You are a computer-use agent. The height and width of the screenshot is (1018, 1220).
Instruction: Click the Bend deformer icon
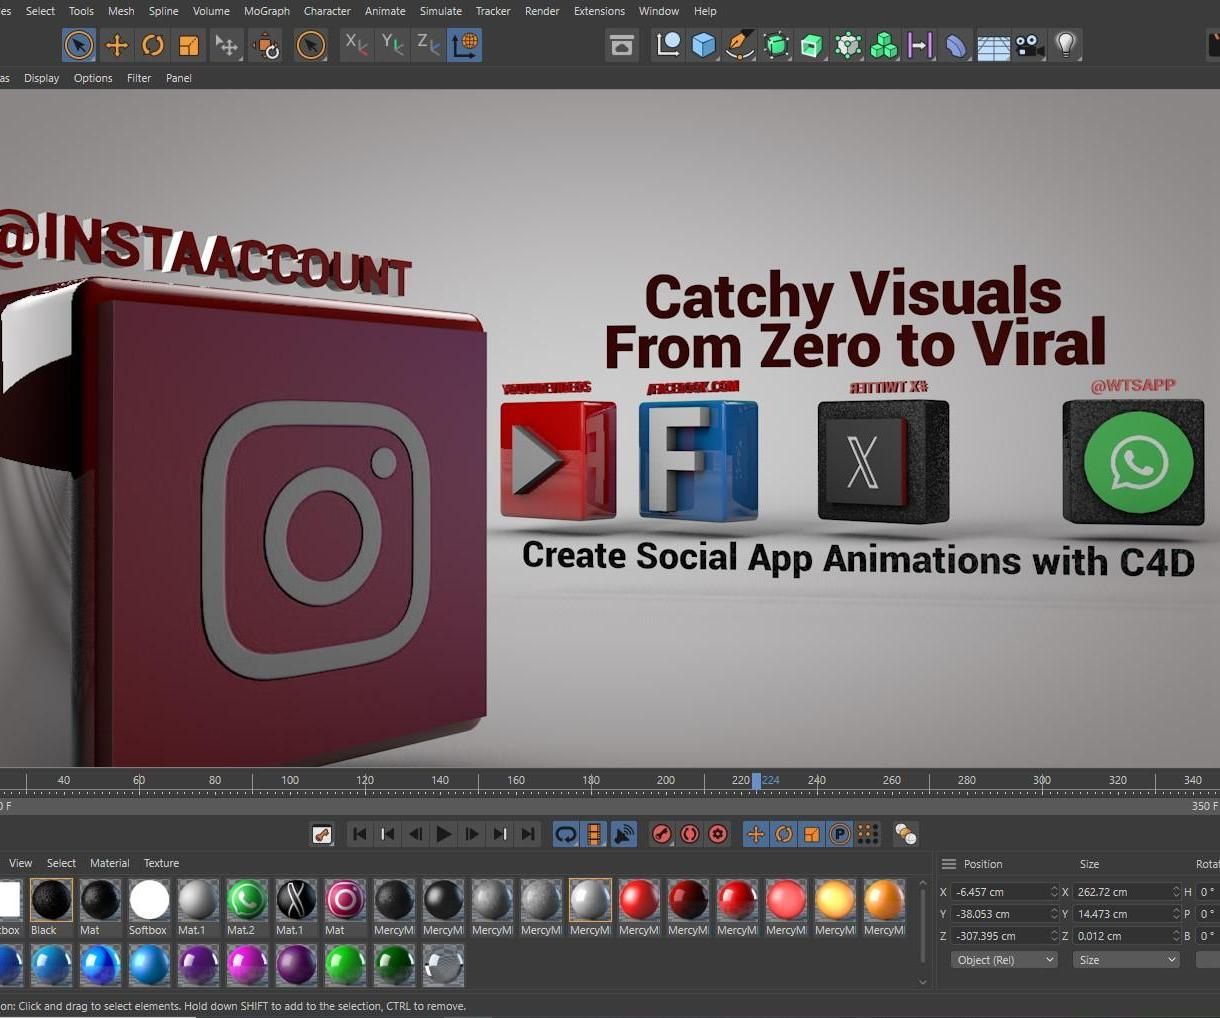957,45
